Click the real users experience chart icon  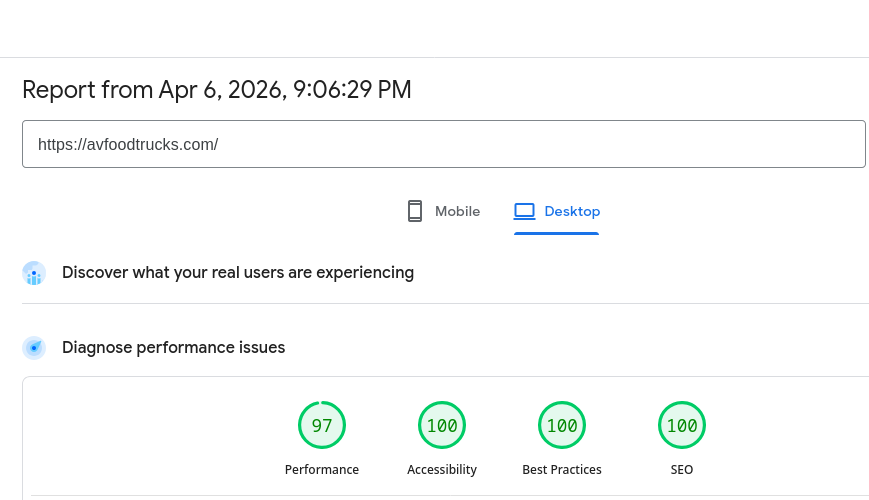pyautogui.click(x=34, y=273)
